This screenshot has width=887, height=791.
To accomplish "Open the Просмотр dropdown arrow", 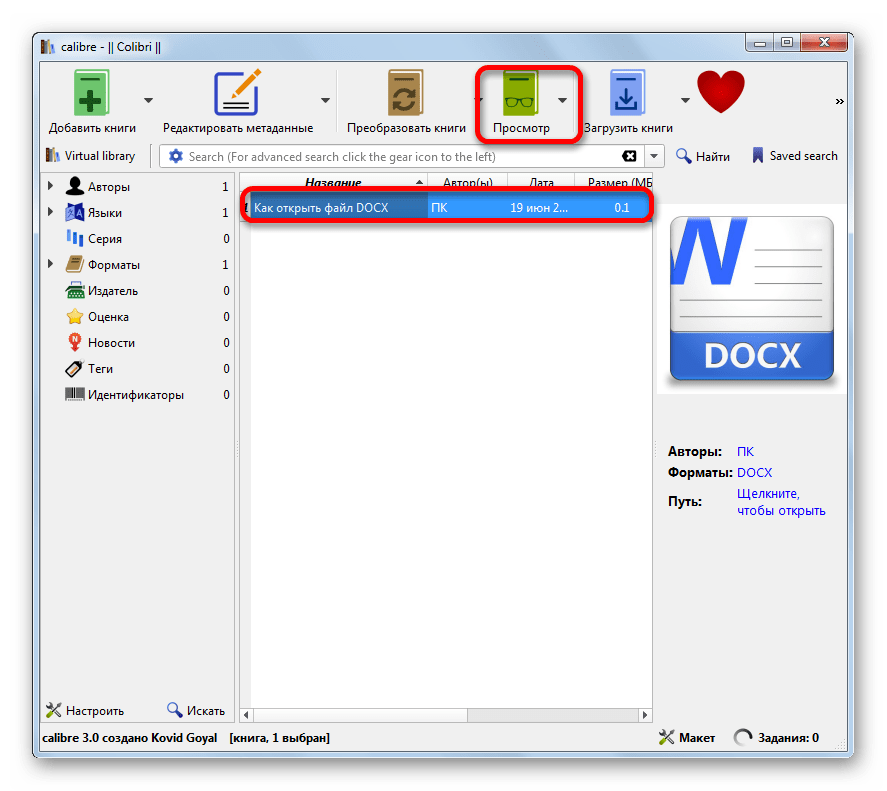I will coord(562,101).
